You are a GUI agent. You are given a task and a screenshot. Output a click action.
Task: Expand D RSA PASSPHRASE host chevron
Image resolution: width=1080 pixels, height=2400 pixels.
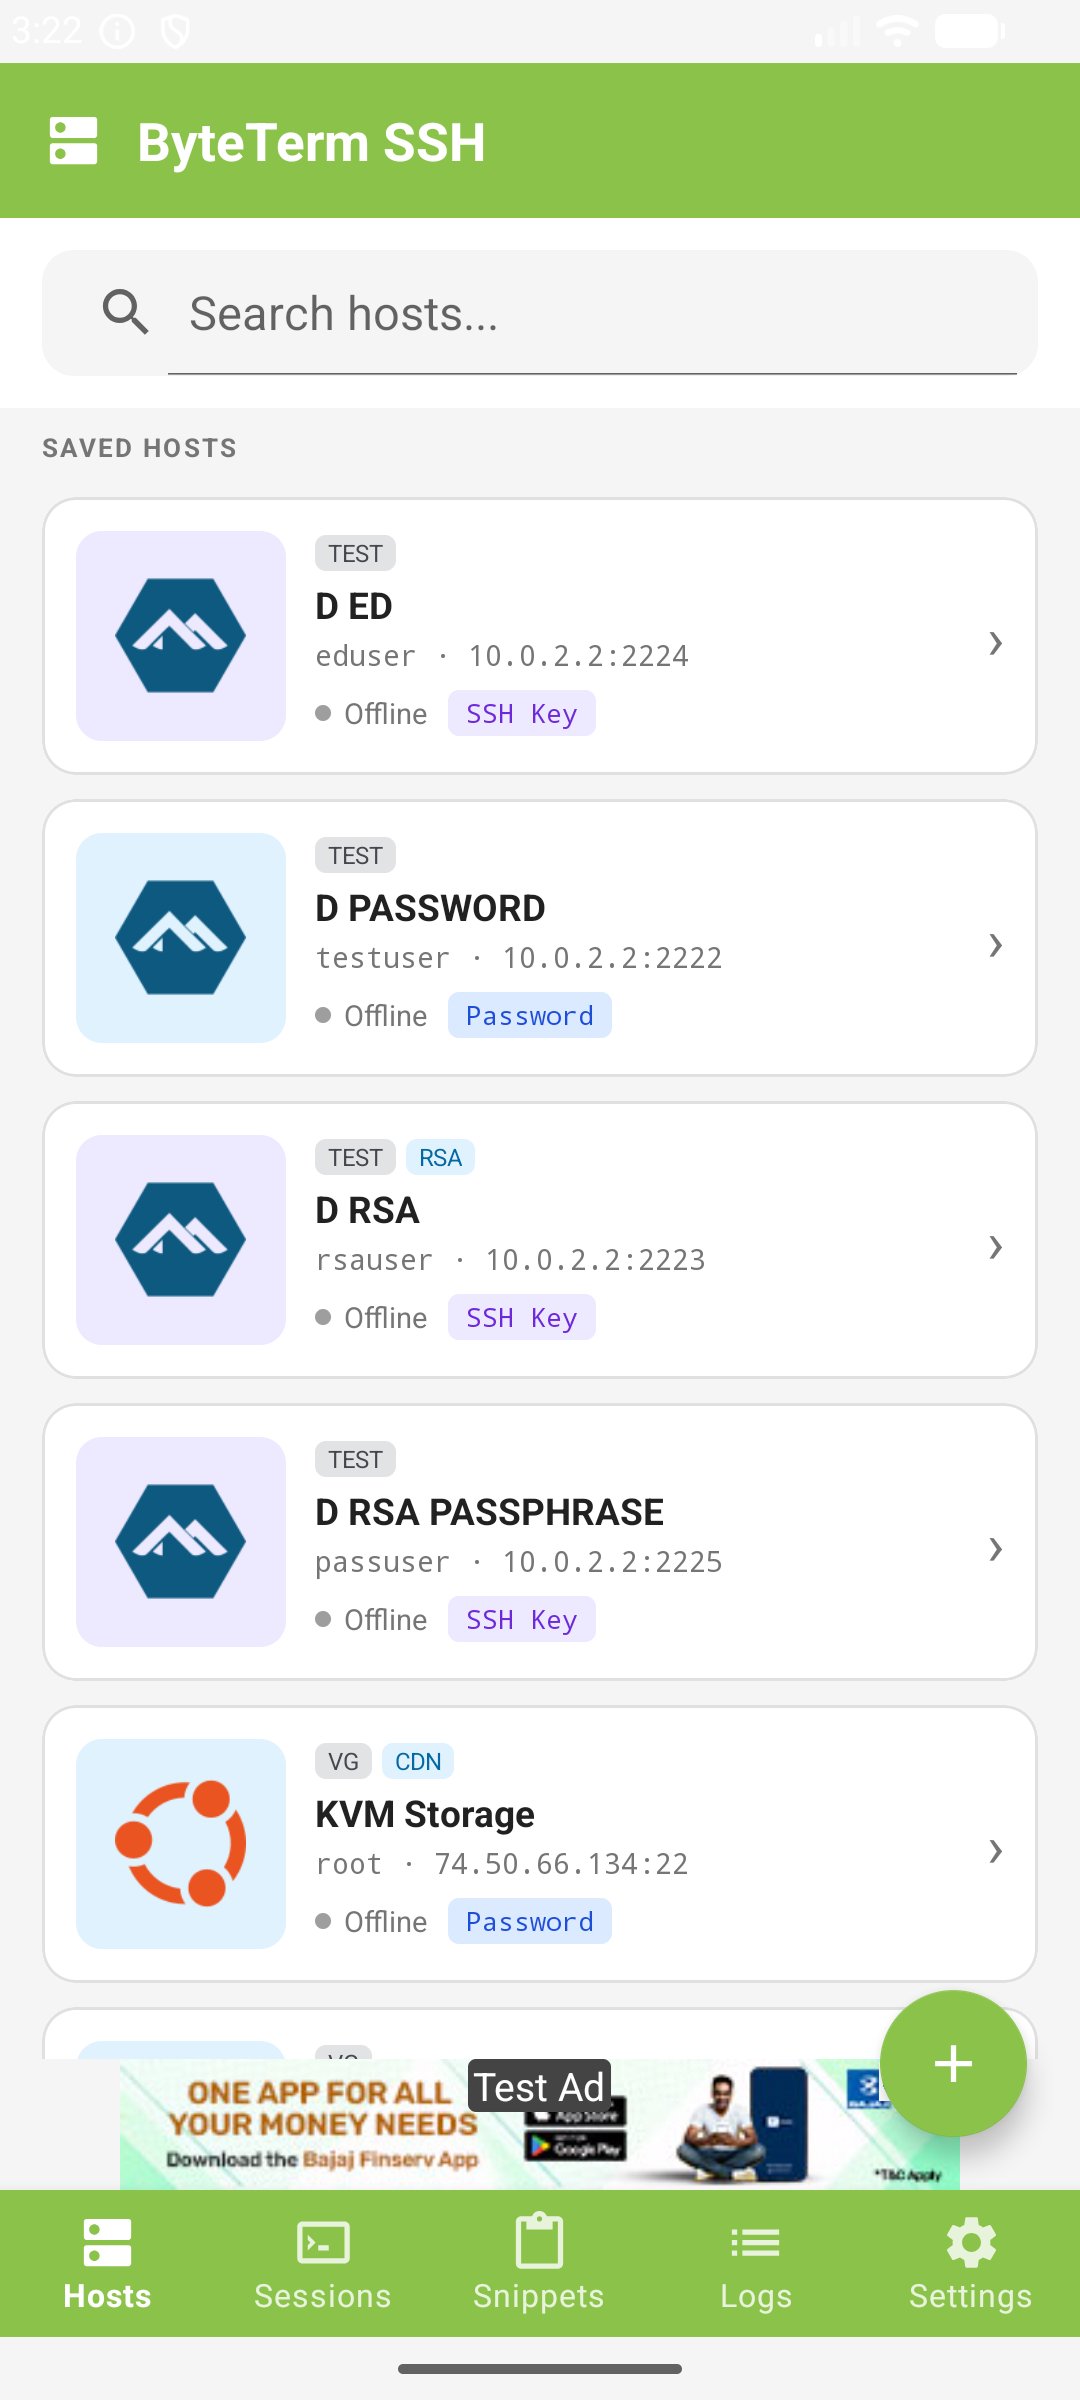(995, 1549)
